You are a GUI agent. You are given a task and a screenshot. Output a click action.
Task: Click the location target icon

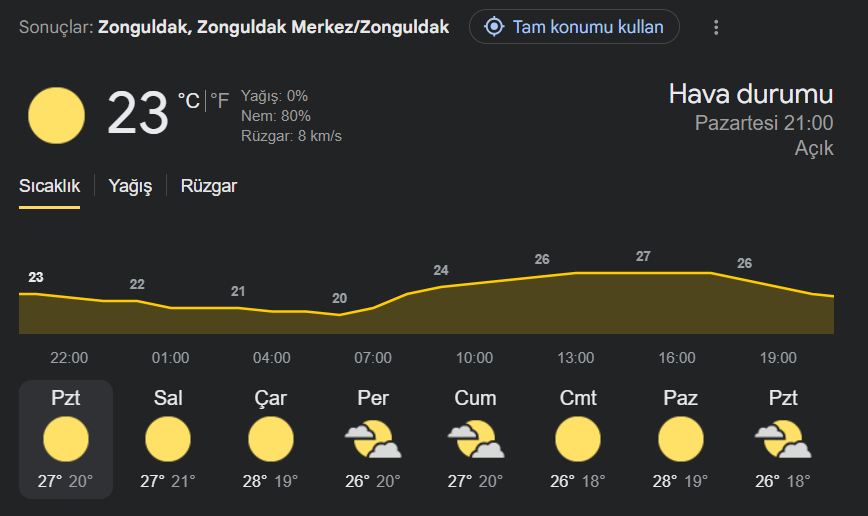(494, 27)
